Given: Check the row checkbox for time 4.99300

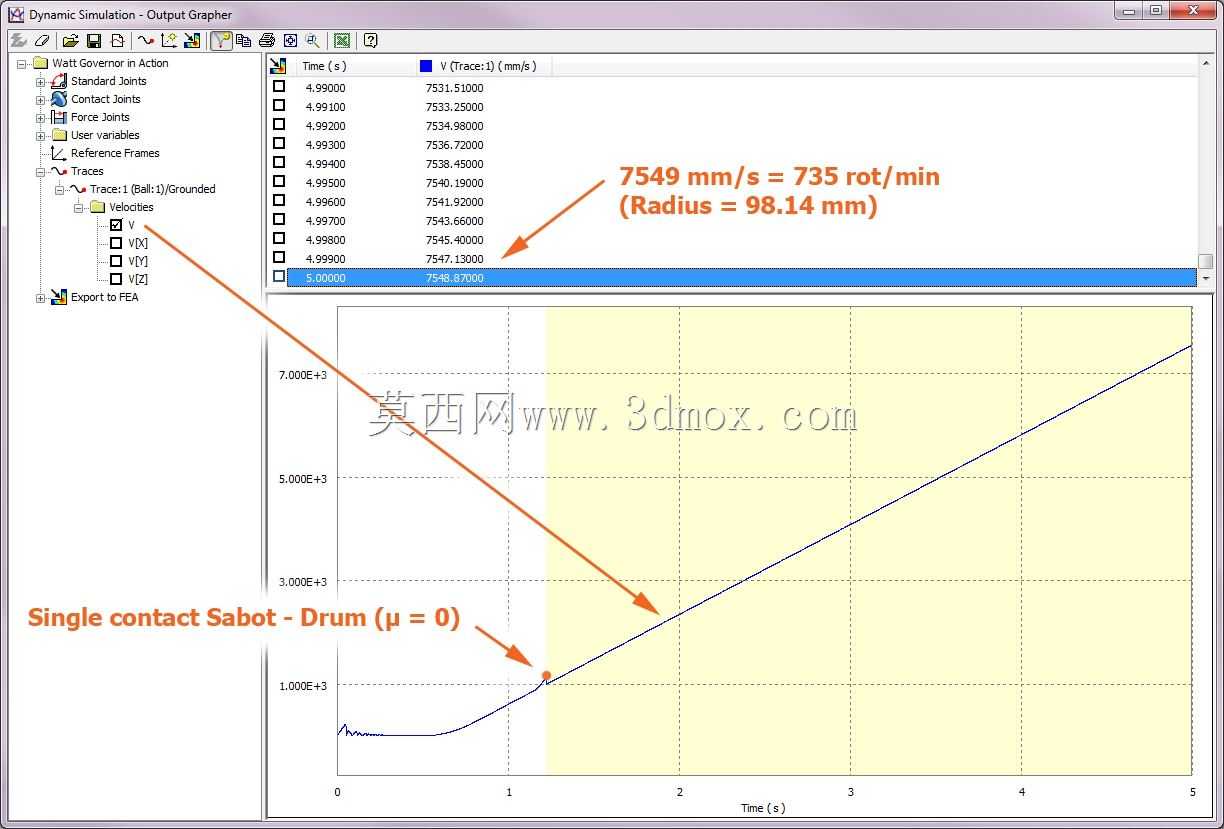Looking at the screenshot, I should click(279, 144).
